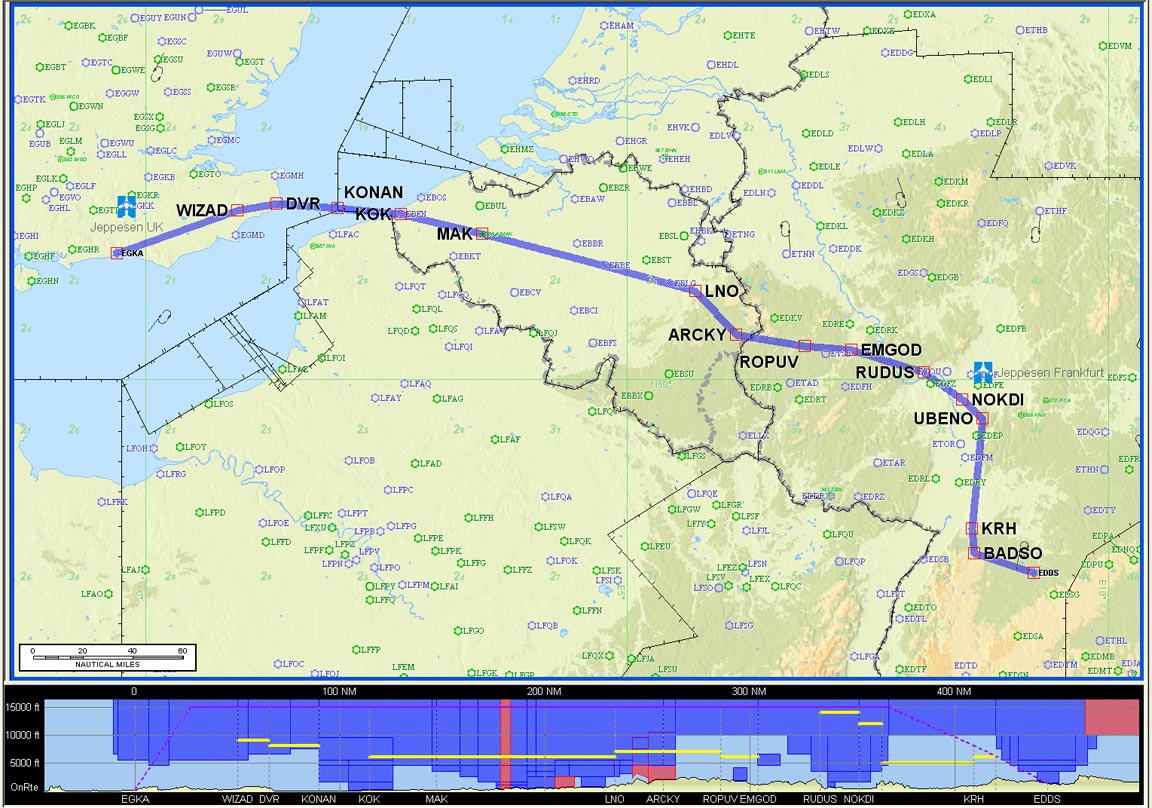Select the BADSO waypoint marker
The image size is (1152, 808).
974,552
